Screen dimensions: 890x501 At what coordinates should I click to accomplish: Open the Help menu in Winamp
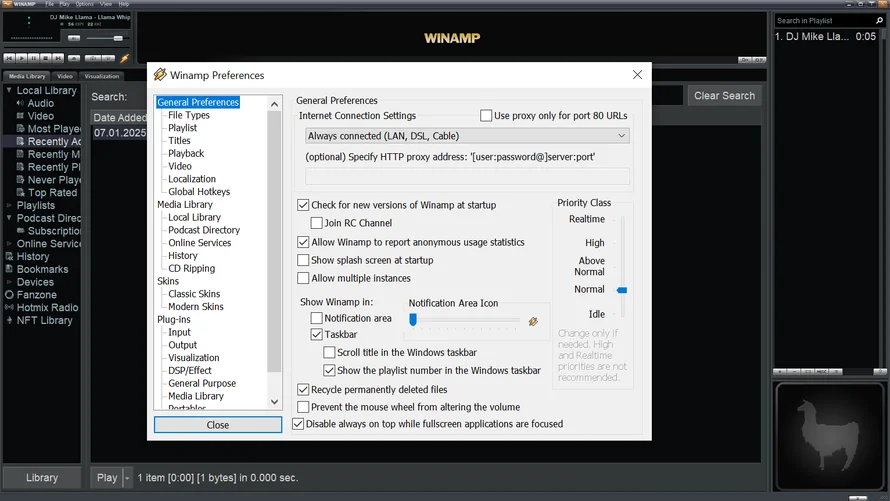point(124,4)
